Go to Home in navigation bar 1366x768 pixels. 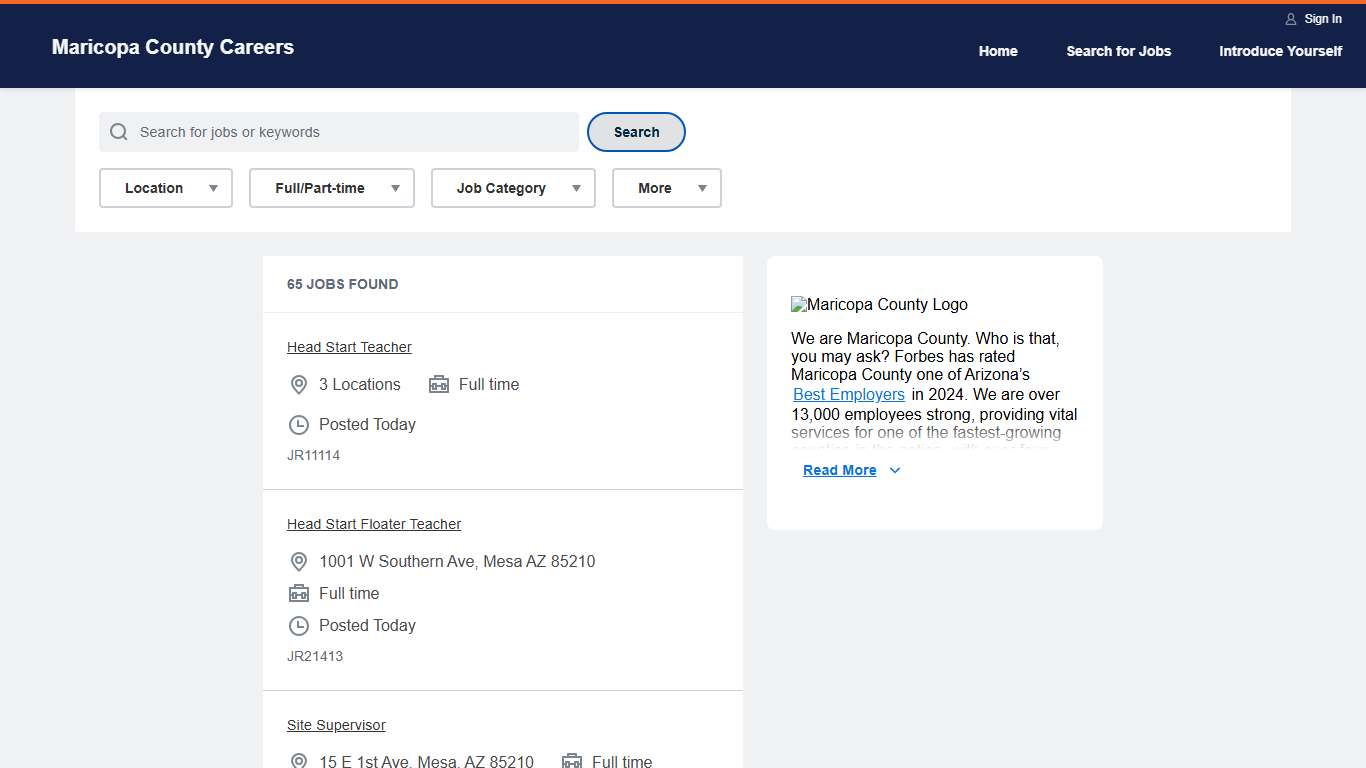click(x=997, y=51)
